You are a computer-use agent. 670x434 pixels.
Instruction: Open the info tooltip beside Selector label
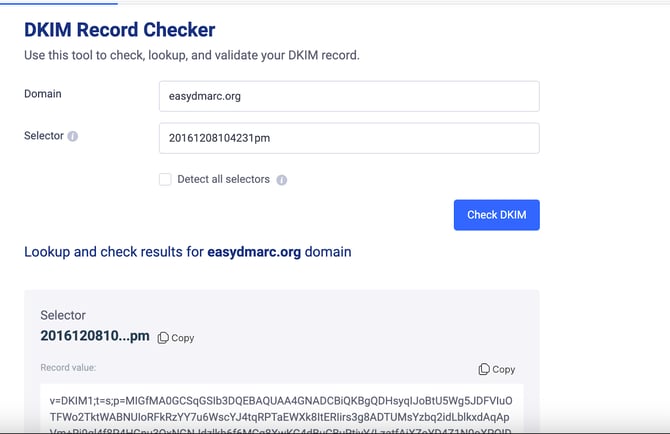point(73,136)
